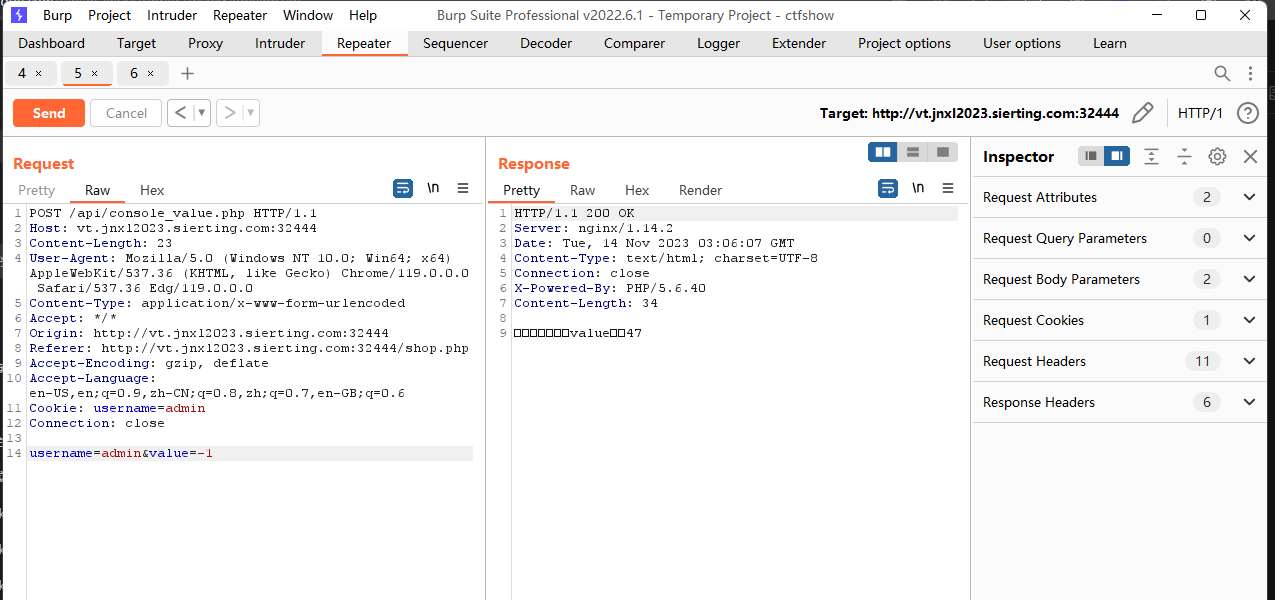1275x600 pixels.
Task: Close Repeater tab 6
Action: point(151,73)
